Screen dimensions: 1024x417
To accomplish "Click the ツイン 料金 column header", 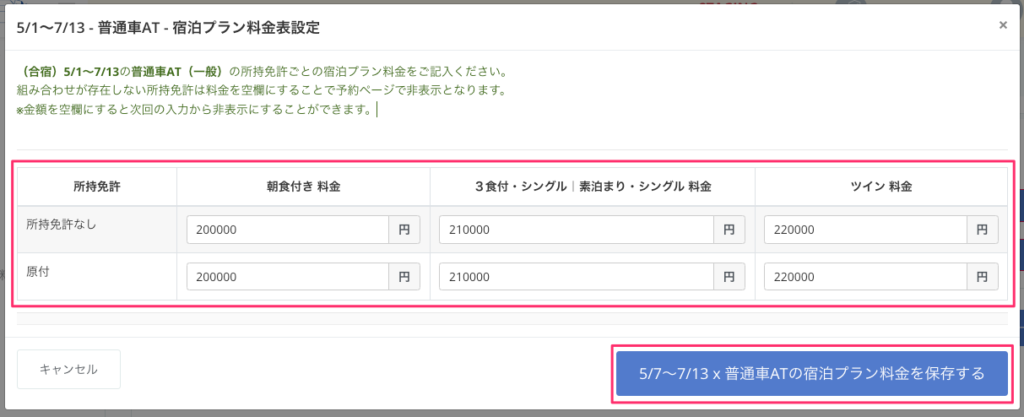I will coord(880,187).
